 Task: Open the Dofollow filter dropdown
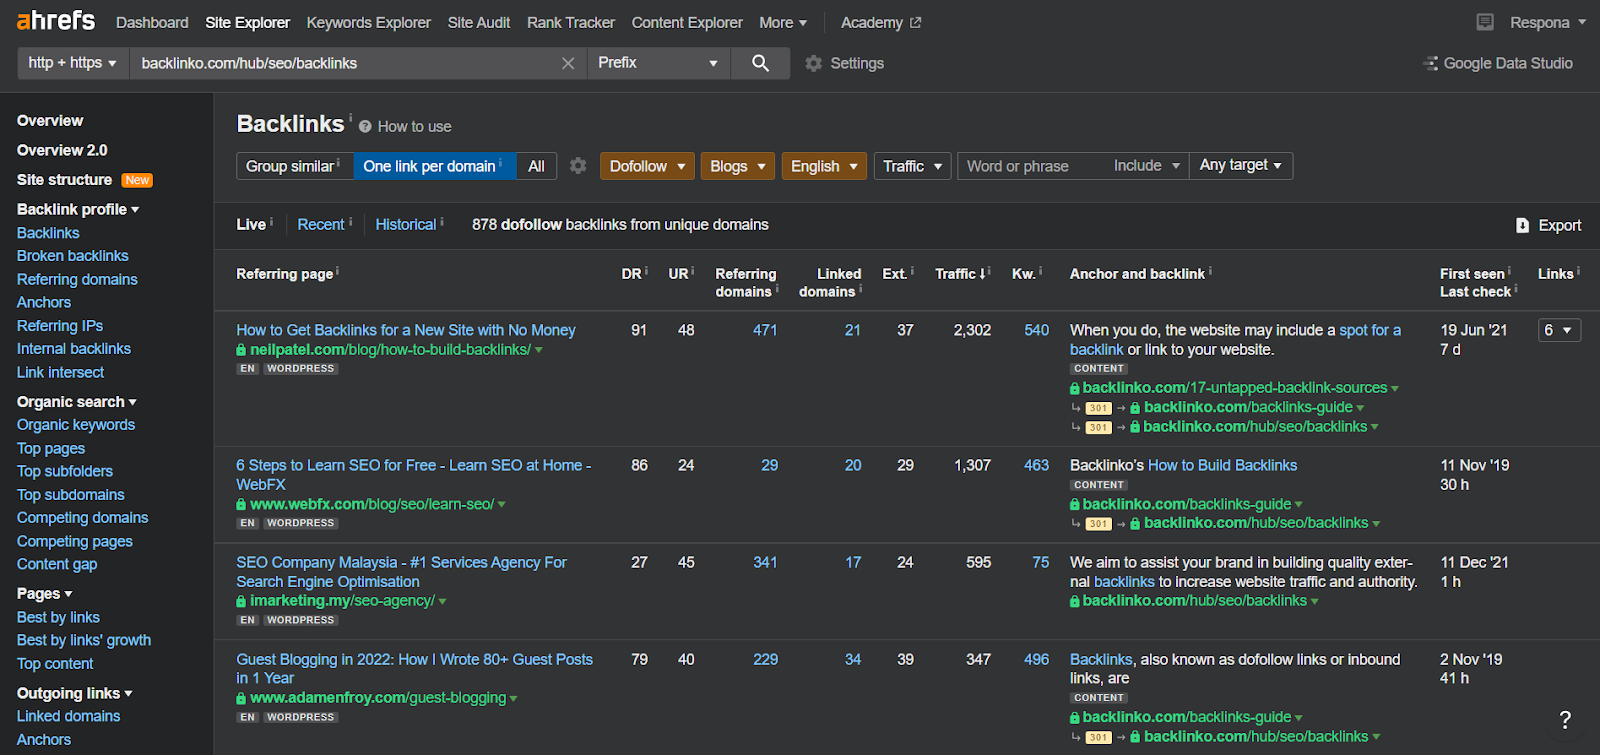click(647, 166)
